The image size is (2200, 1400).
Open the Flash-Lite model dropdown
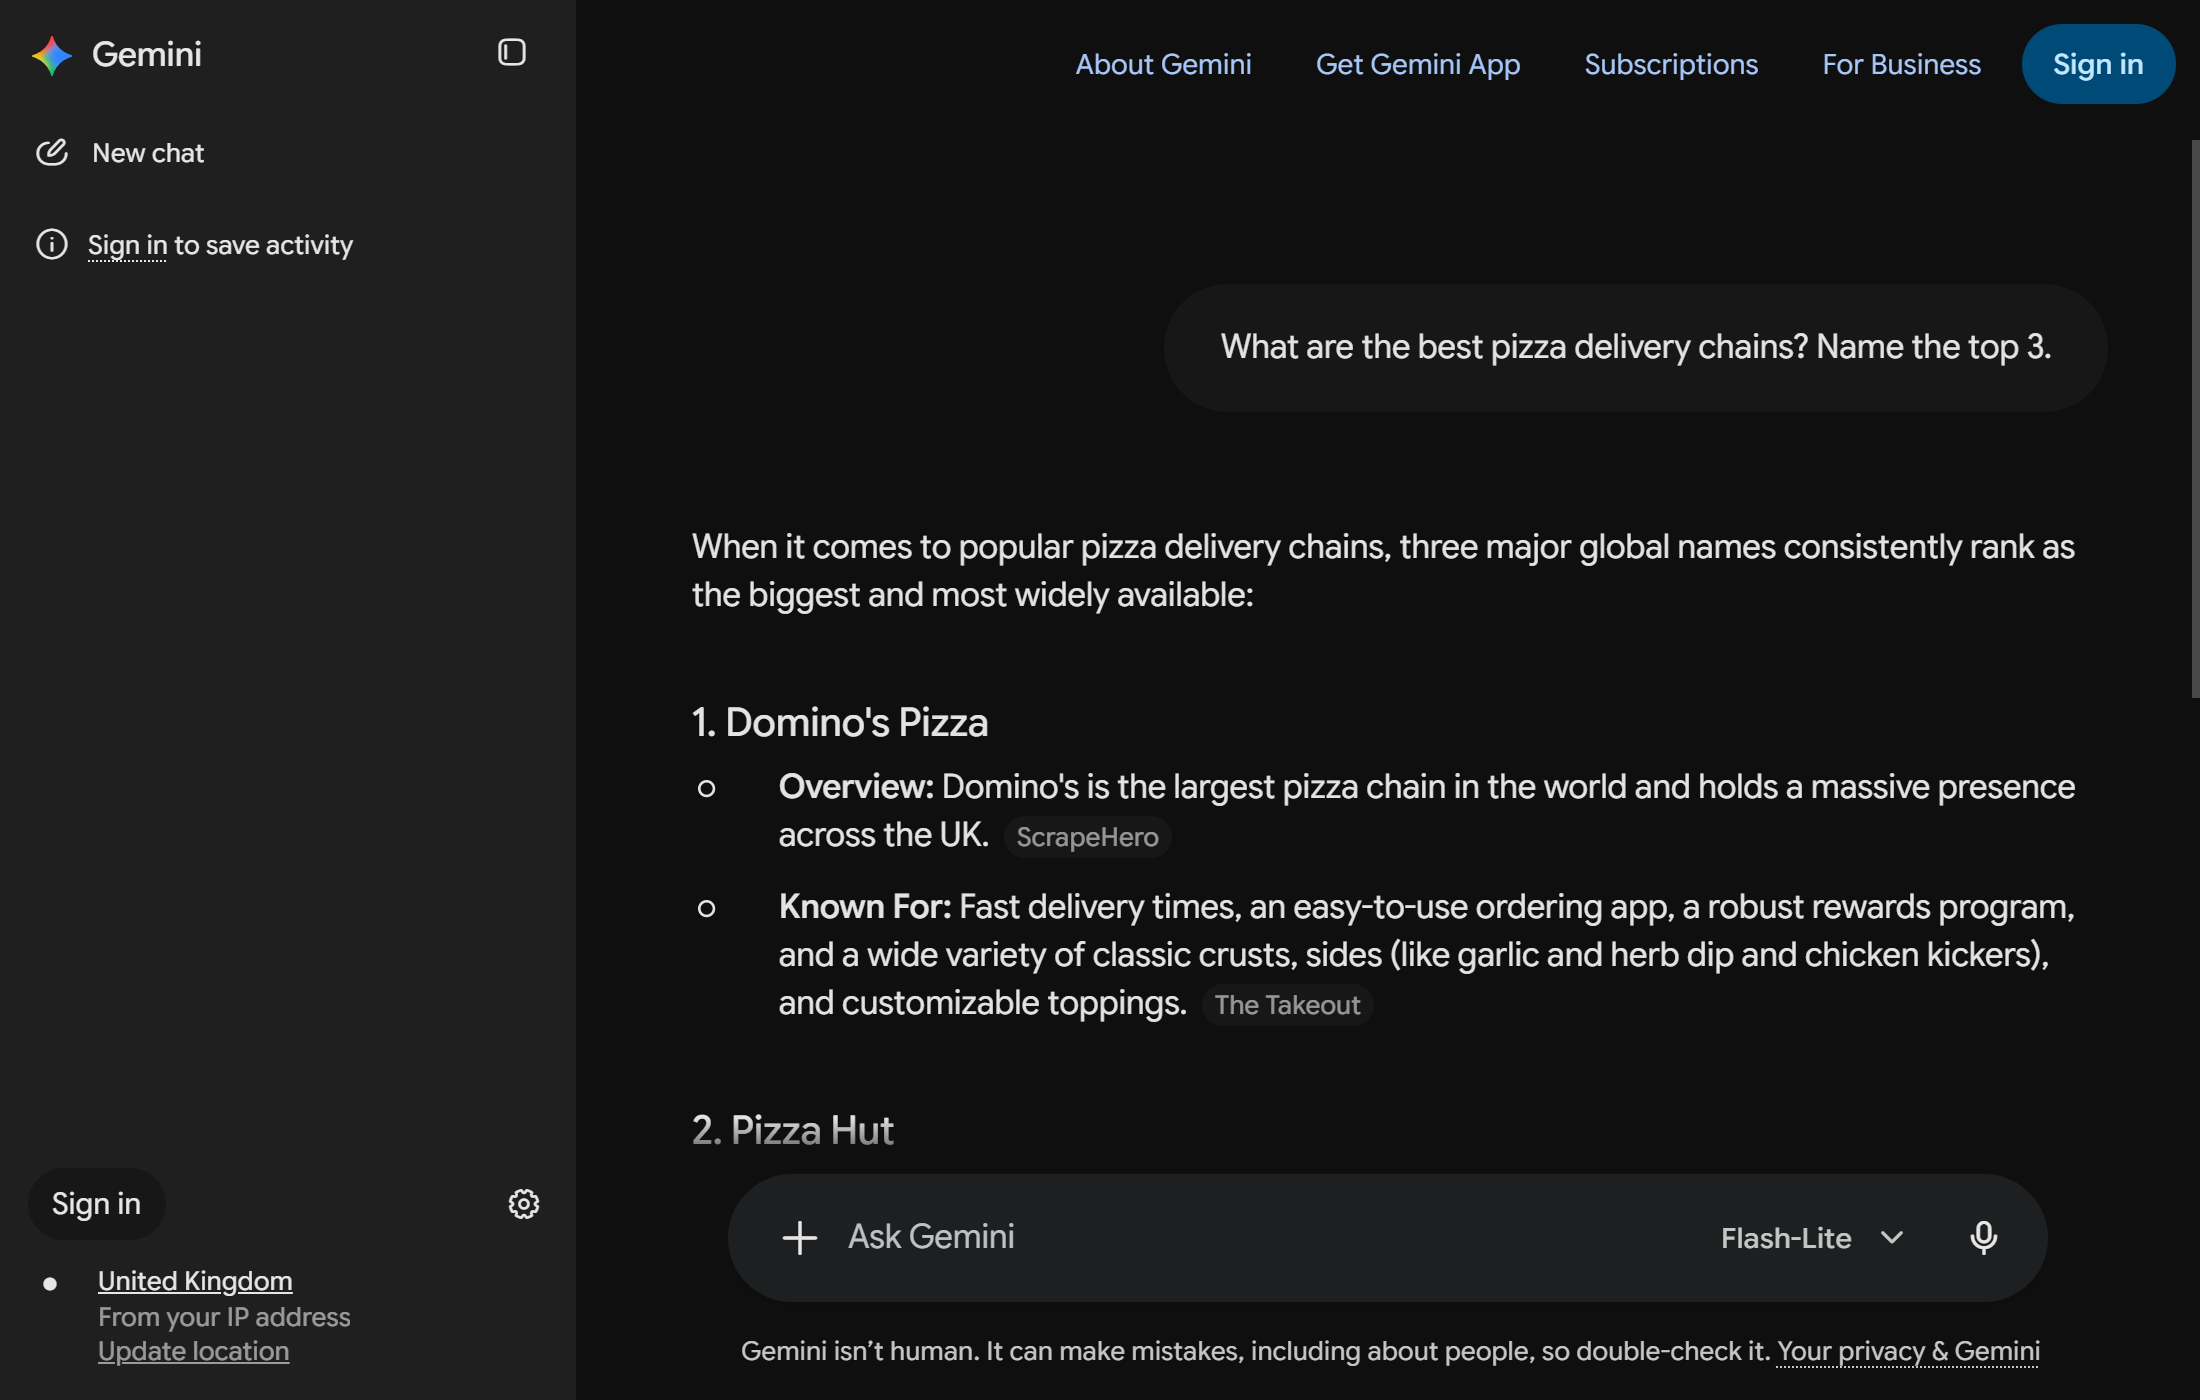tap(1811, 1238)
